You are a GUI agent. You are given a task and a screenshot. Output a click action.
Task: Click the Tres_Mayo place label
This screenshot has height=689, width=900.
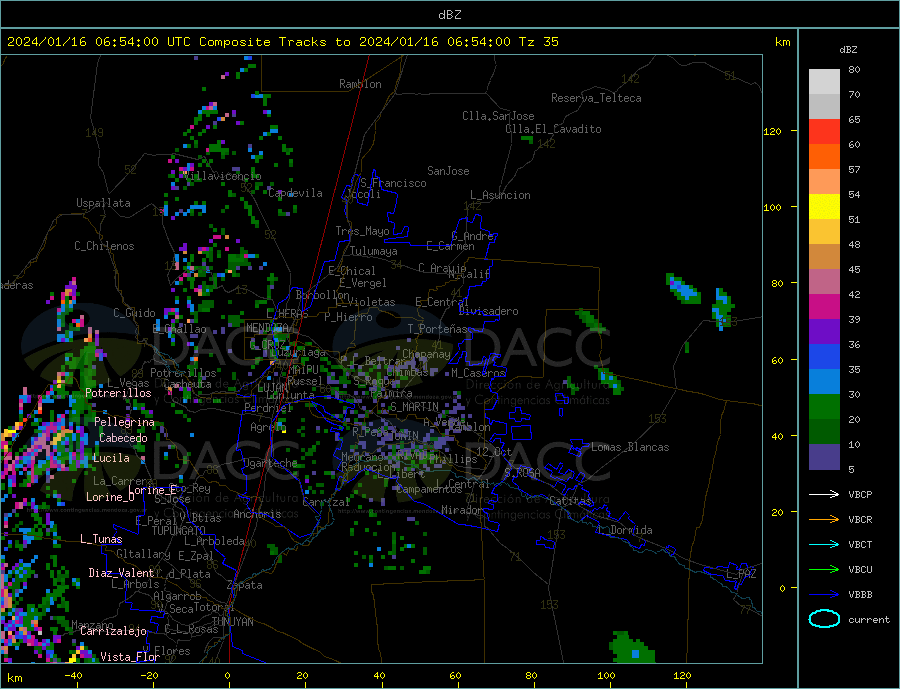pos(362,231)
